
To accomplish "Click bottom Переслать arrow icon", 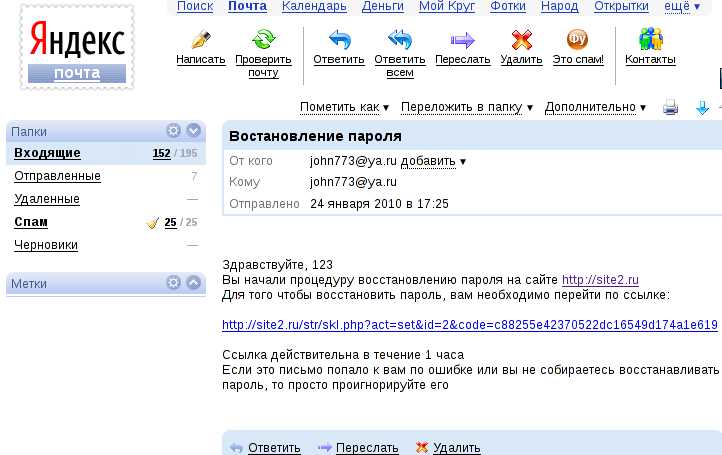I will coord(325,447).
